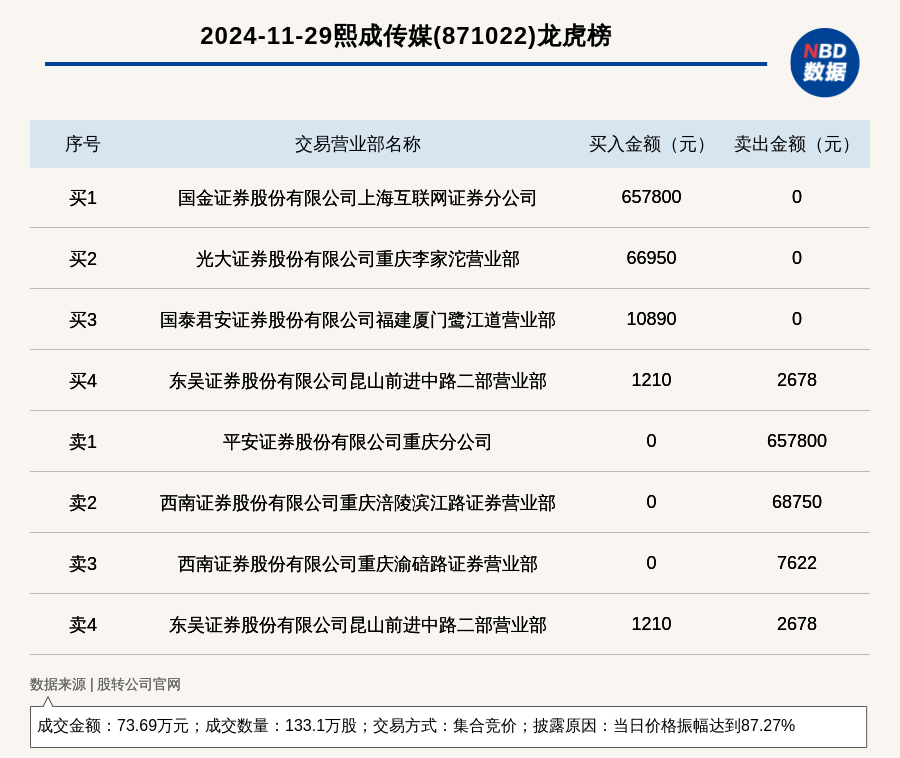The image size is (900, 758).
Task: Select sell amount 2678 in row 买4
Action: (x=797, y=380)
